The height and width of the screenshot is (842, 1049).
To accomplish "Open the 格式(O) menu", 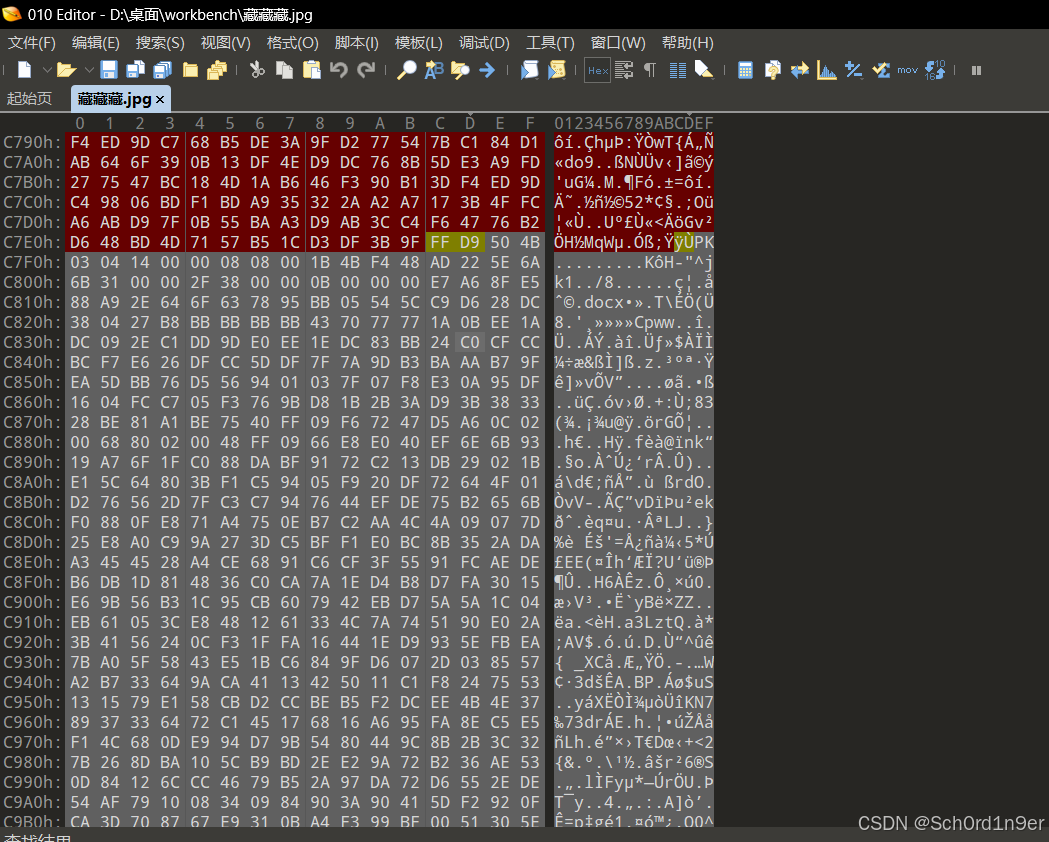I will point(292,43).
